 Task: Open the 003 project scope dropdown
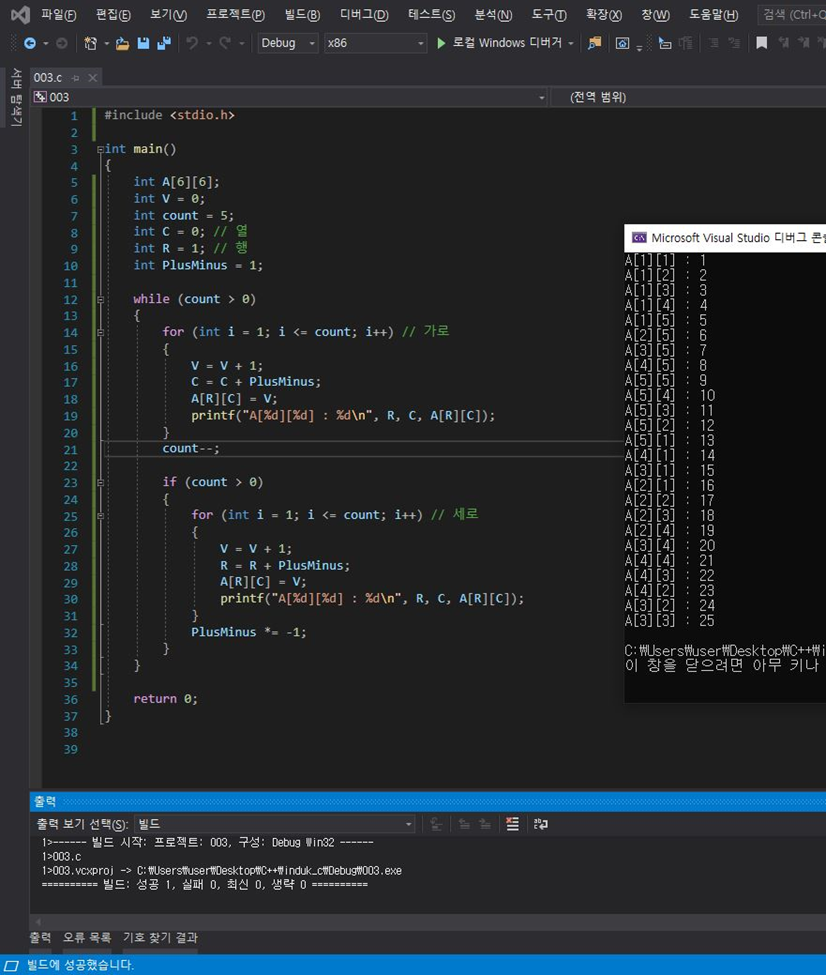tap(290, 97)
